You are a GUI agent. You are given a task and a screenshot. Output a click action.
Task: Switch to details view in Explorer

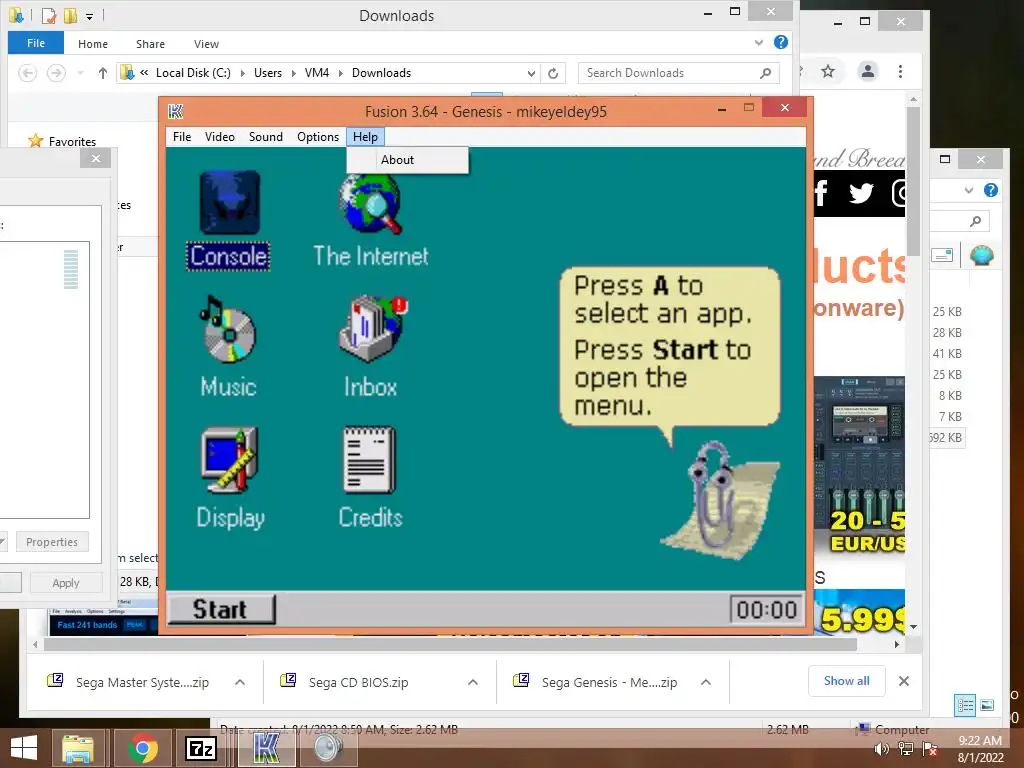[965, 705]
